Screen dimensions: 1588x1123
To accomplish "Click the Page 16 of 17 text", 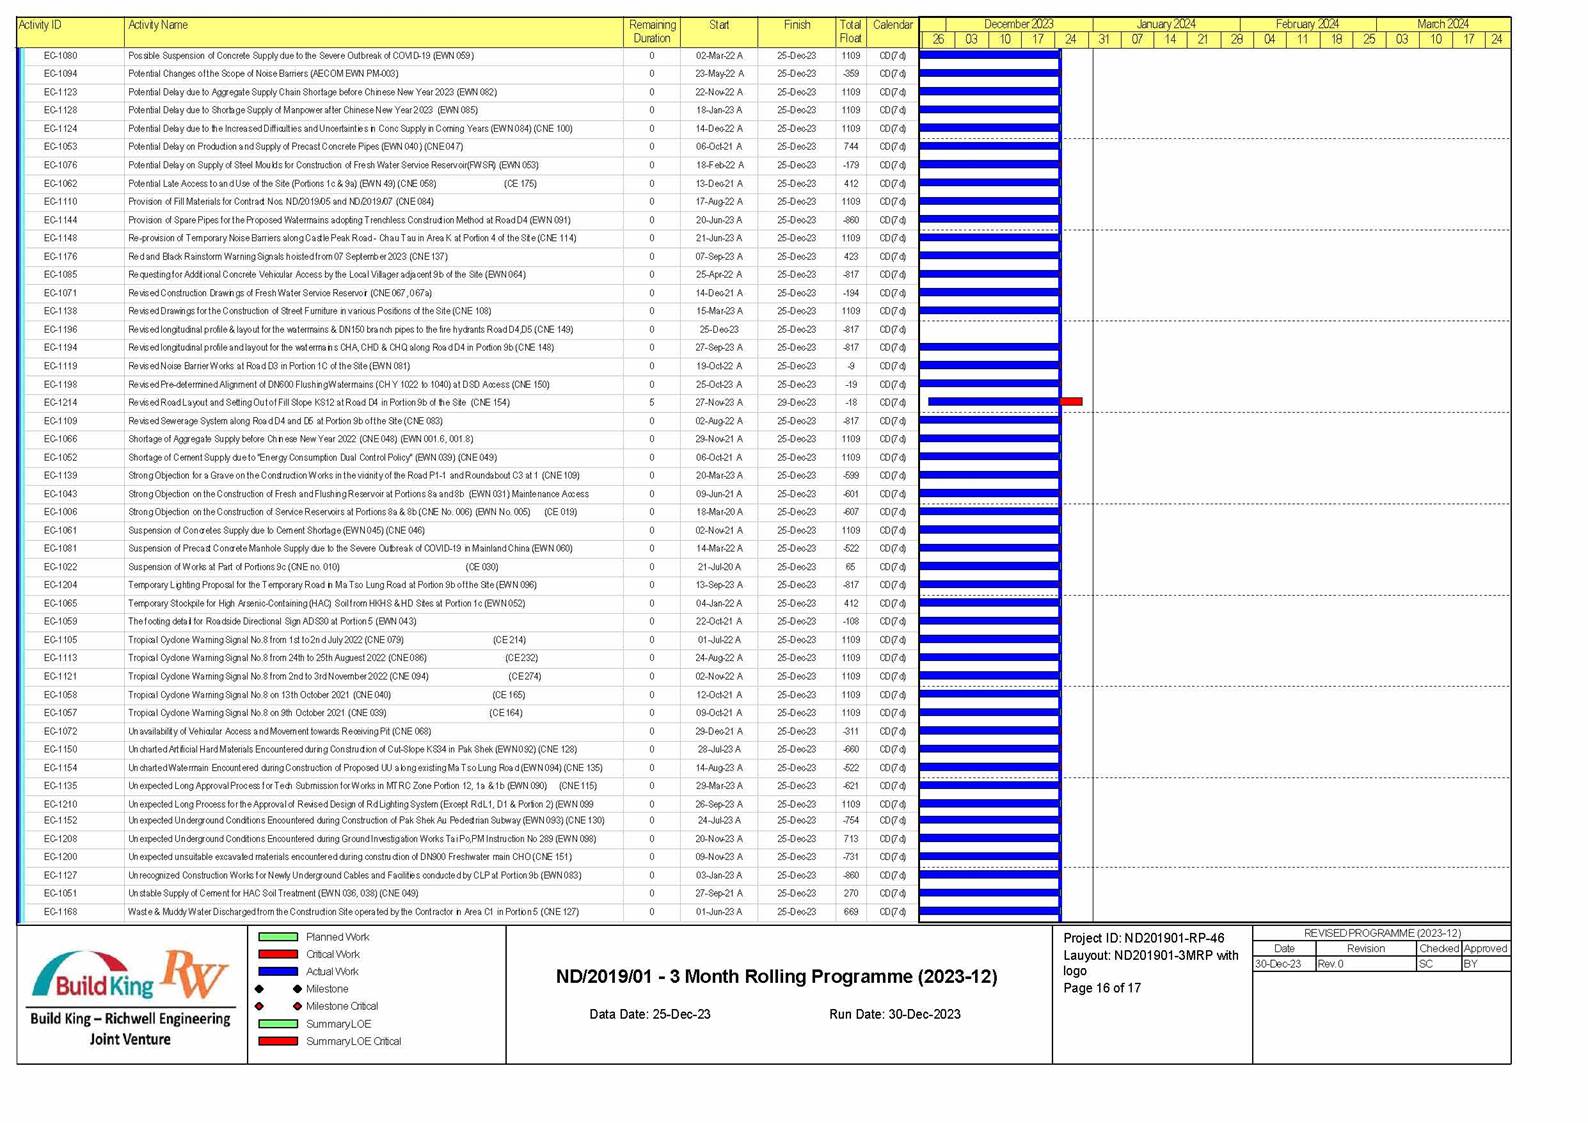I will coord(1101,988).
